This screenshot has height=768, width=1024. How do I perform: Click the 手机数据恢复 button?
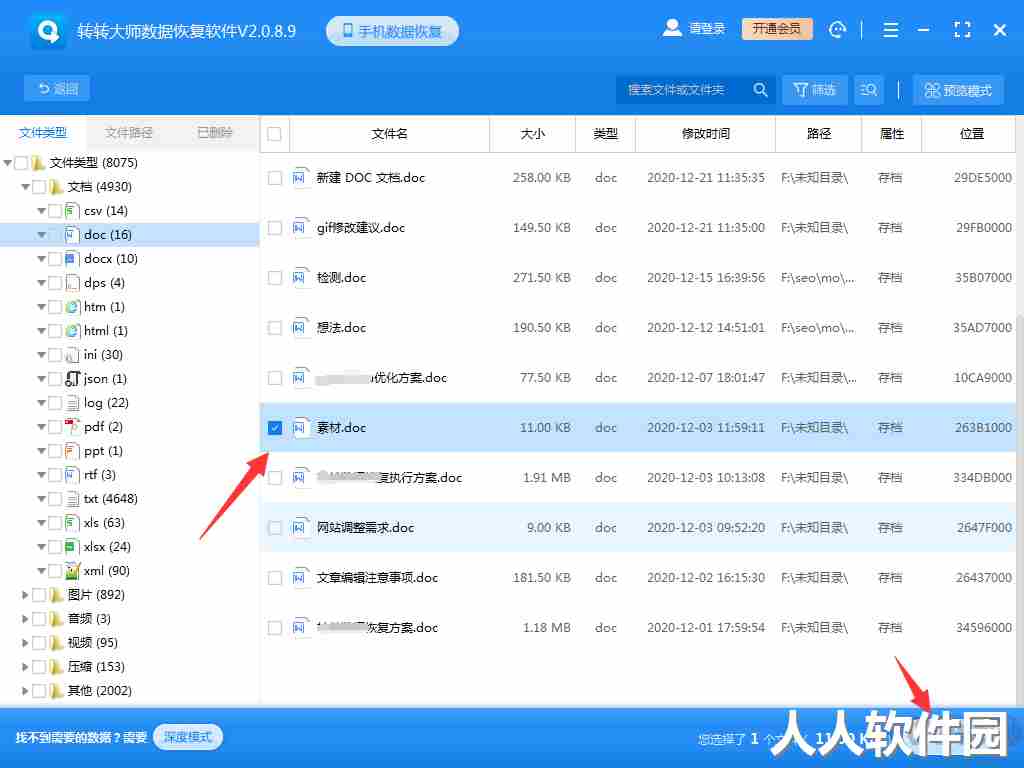[x=392, y=31]
